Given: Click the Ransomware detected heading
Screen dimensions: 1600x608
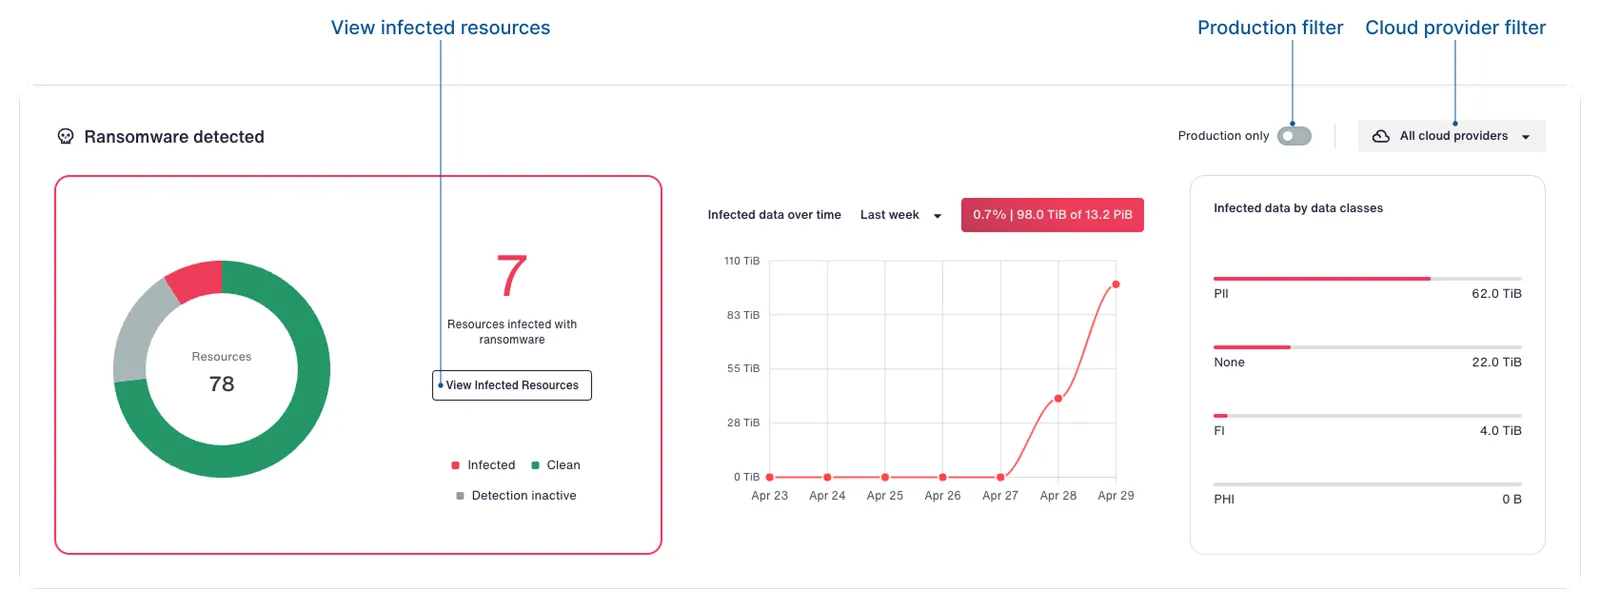Looking at the screenshot, I should click(174, 137).
